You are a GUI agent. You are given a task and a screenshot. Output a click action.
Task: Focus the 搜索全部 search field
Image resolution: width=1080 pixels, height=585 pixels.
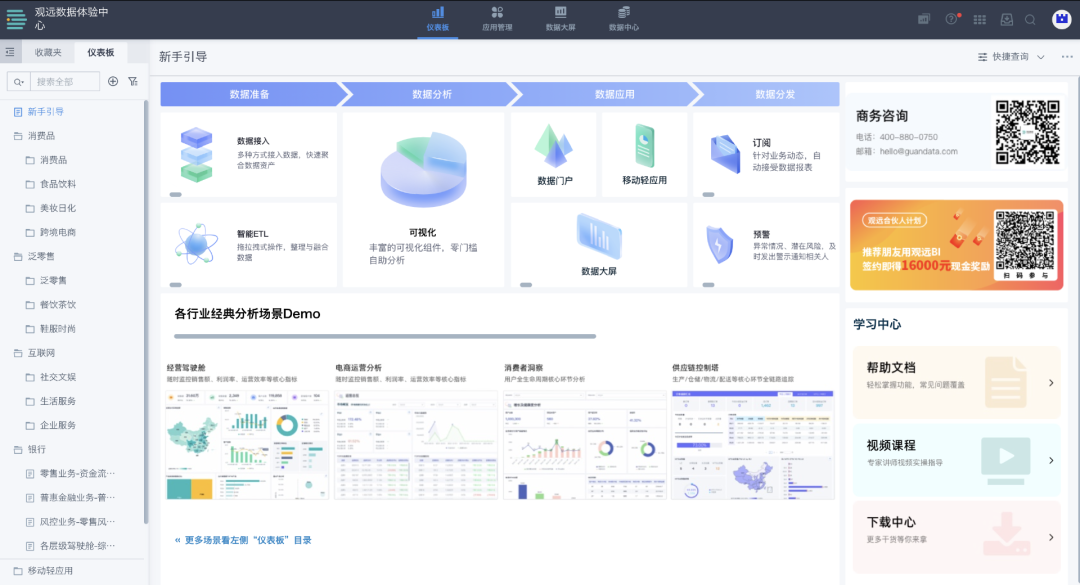(65, 81)
